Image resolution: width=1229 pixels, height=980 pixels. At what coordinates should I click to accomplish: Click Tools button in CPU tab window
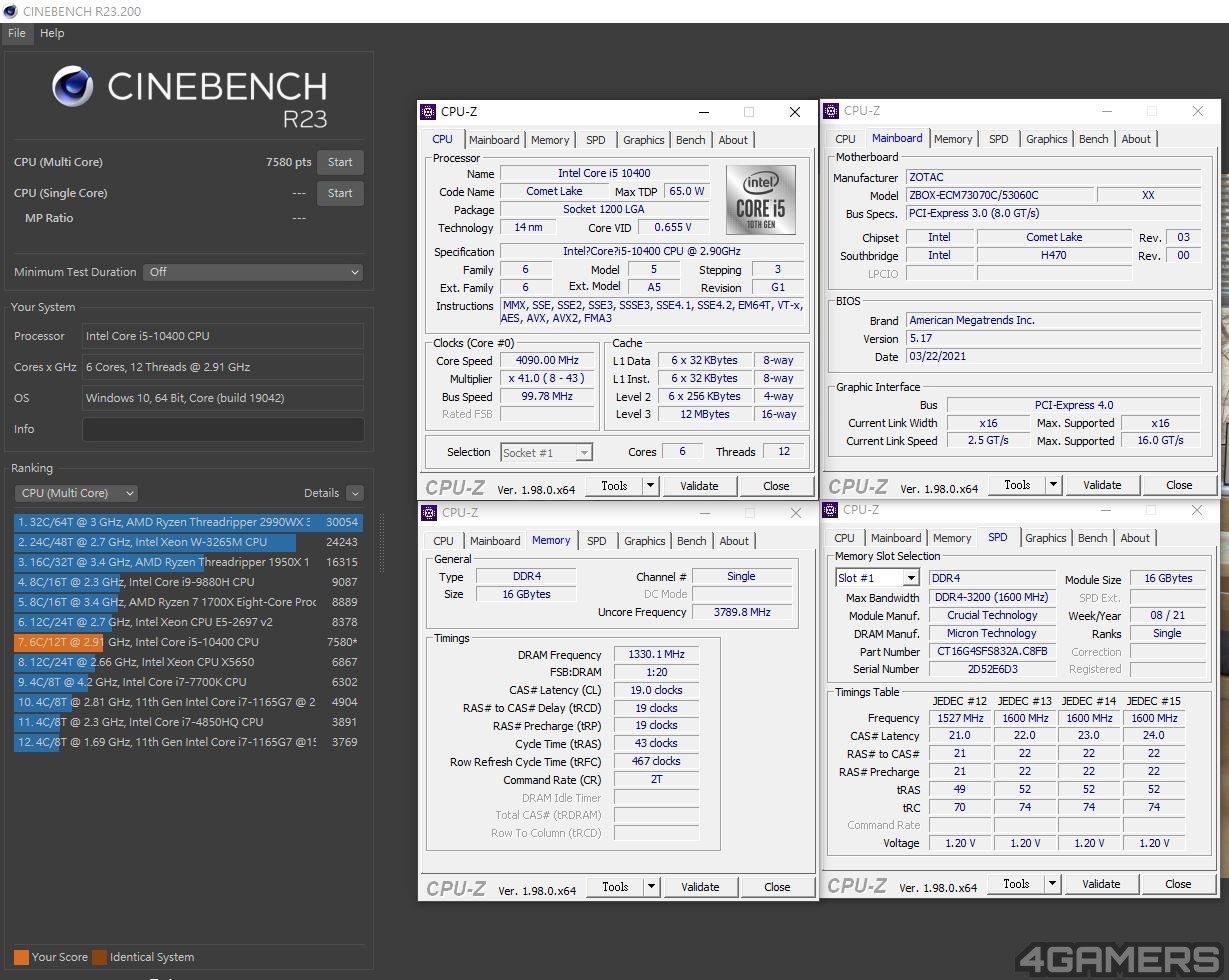[x=614, y=486]
